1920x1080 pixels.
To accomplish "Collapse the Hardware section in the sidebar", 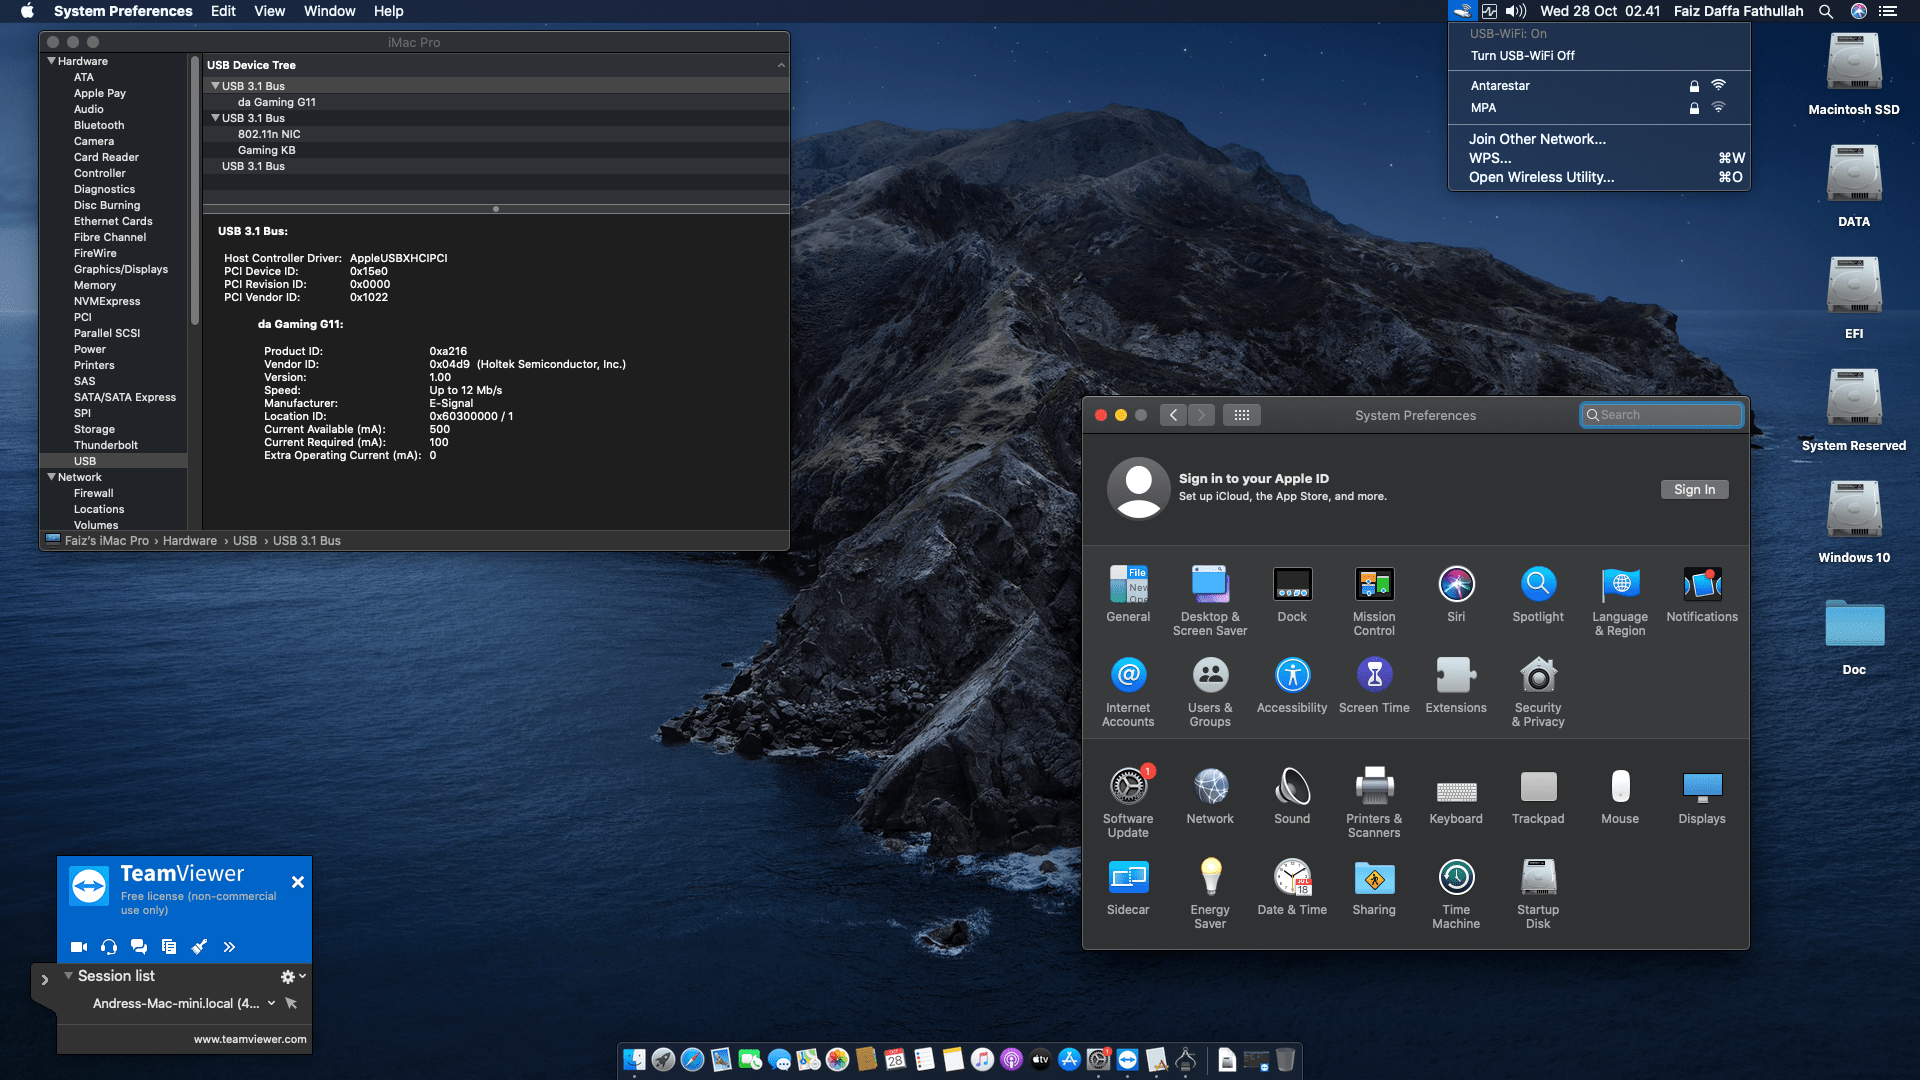I will click(51, 61).
